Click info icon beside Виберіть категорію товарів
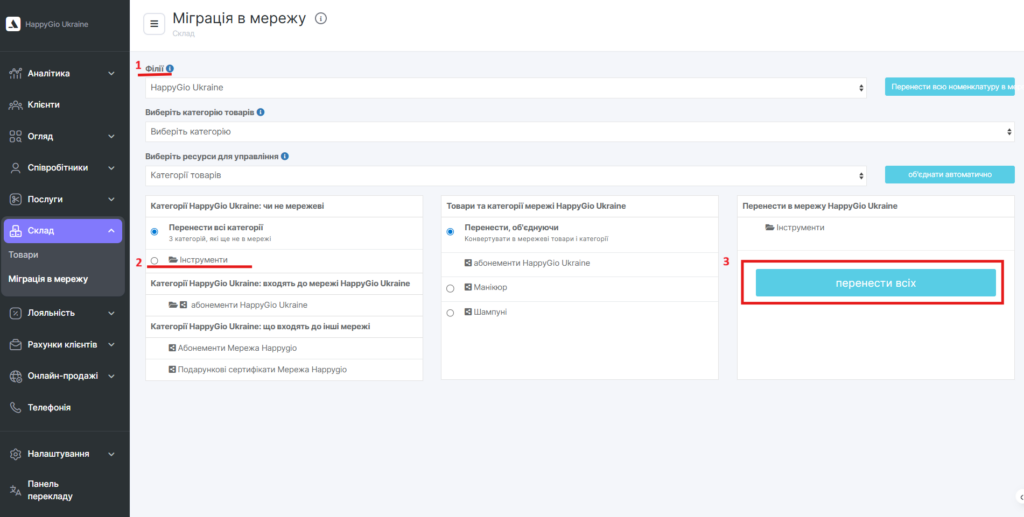The width and height of the screenshot is (1024, 517). [x=260, y=112]
